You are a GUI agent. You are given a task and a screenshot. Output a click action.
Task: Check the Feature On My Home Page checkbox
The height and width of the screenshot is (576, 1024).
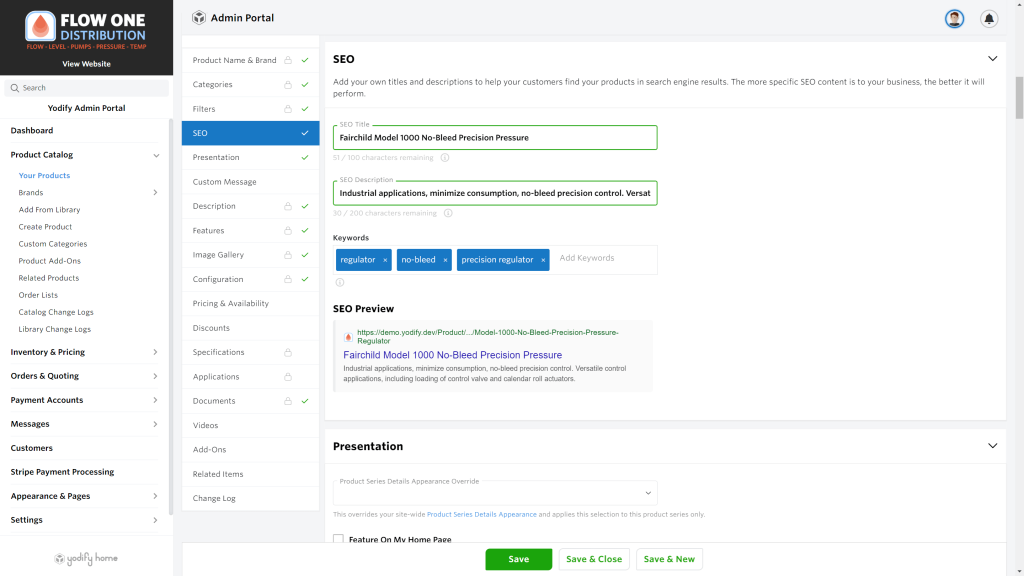tap(338, 539)
